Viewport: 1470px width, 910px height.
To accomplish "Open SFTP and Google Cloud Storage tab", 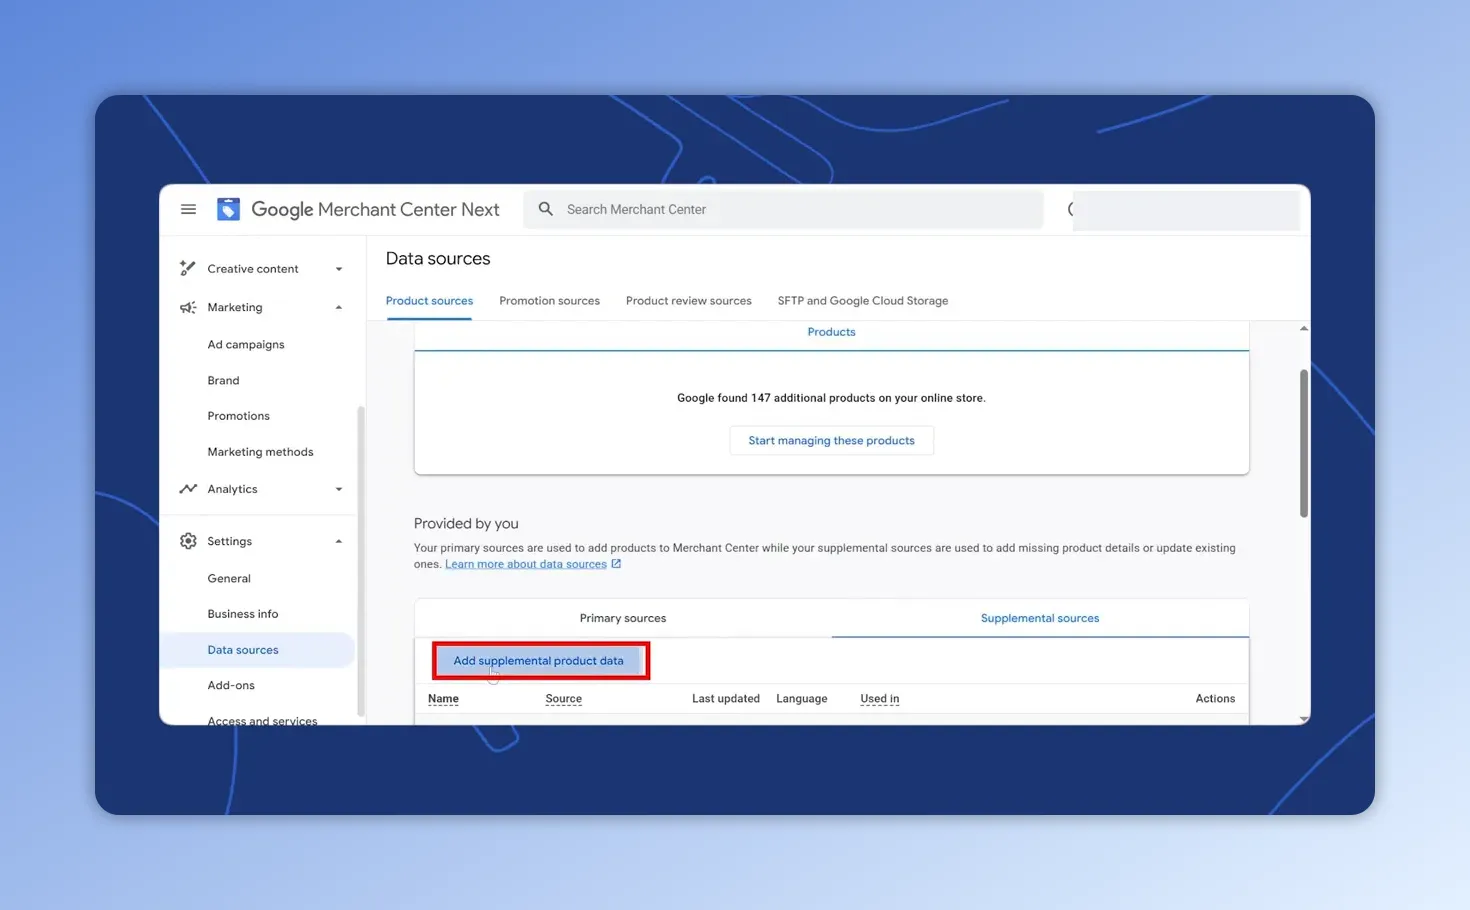I will point(862,301).
